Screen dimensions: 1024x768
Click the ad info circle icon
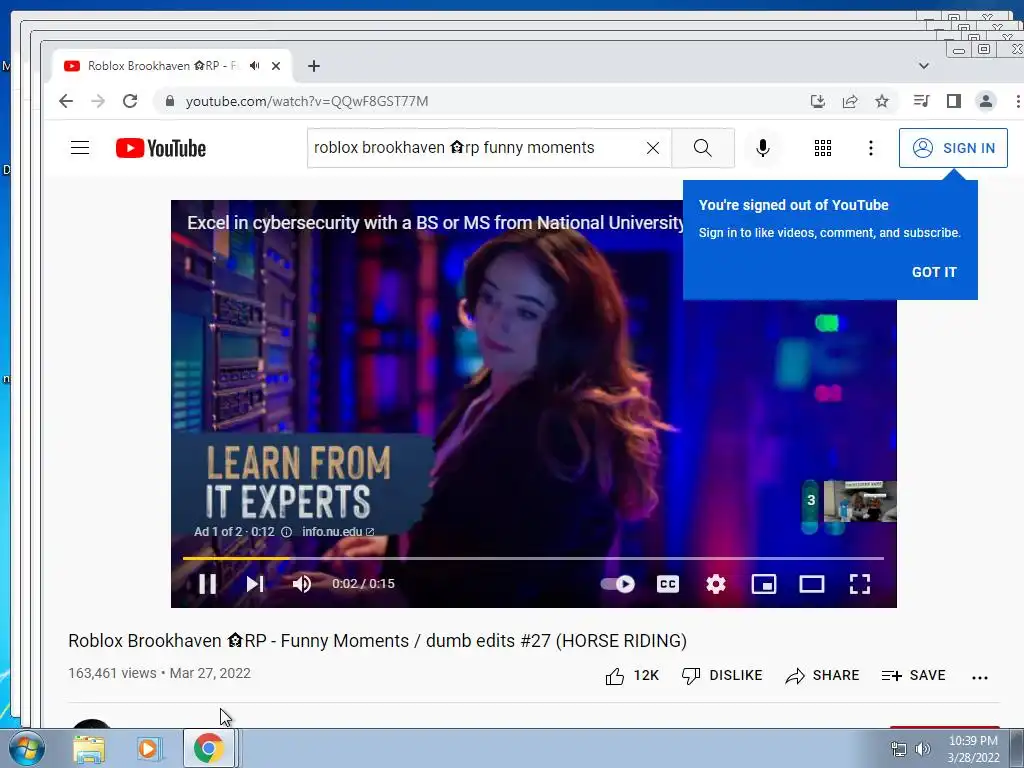click(x=286, y=532)
